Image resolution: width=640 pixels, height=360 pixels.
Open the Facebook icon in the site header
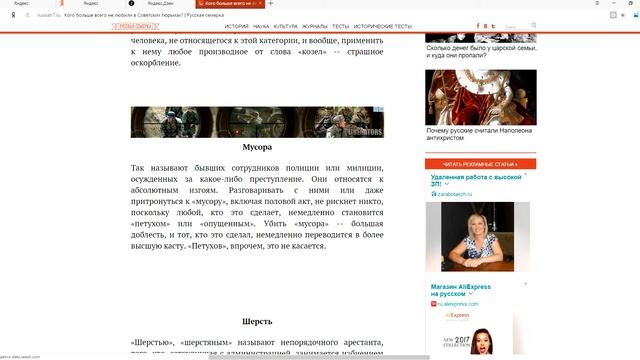tap(478, 26)
